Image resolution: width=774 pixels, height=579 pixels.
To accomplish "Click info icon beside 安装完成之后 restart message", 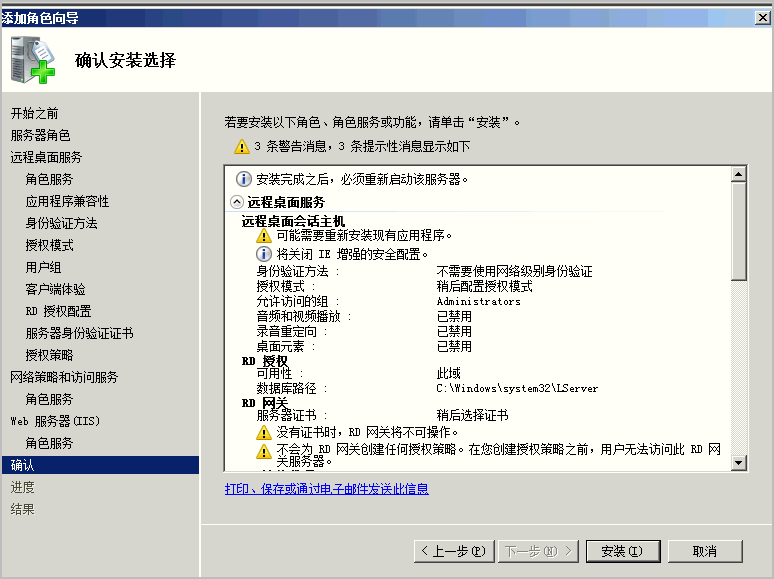I will point(243,179).
